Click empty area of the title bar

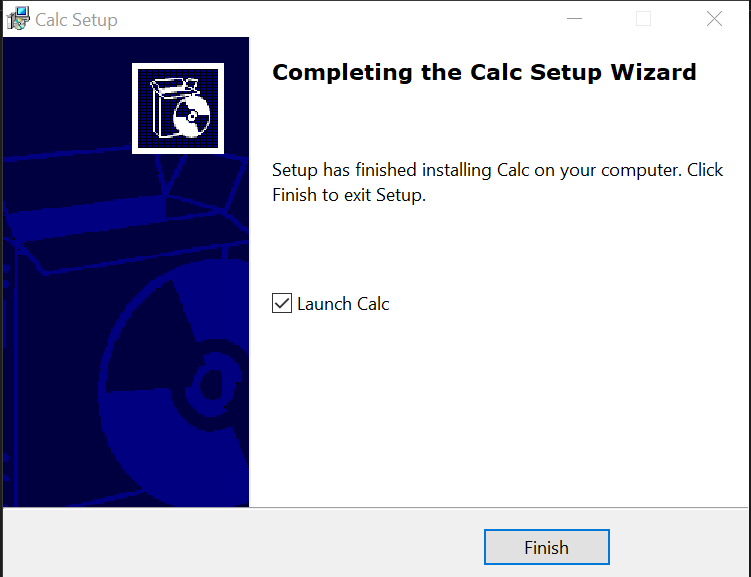pos(330,19)
